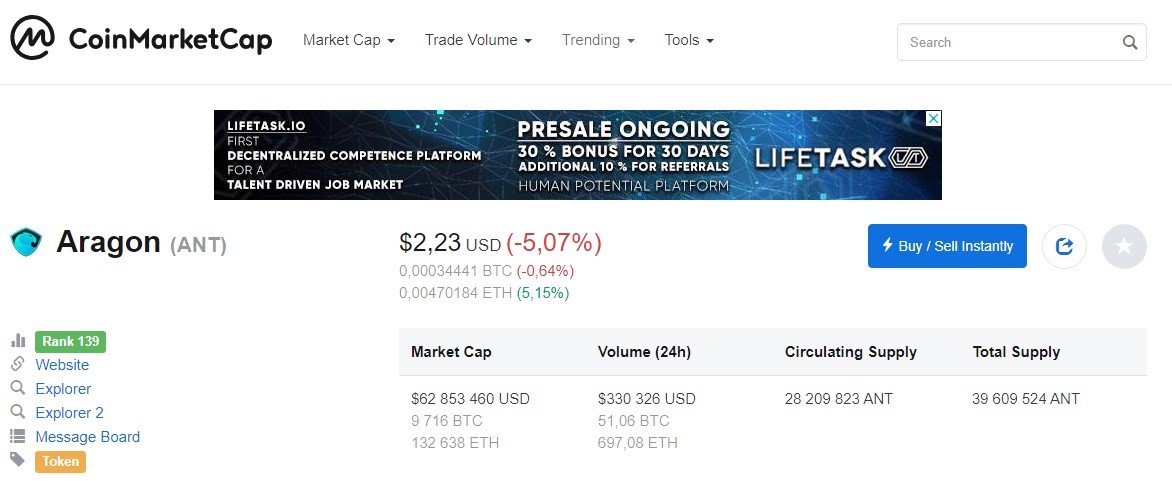Click the Buy / Sell Instantly button
This screenshot has width=1172, height=481.
(x=947, y=246)
